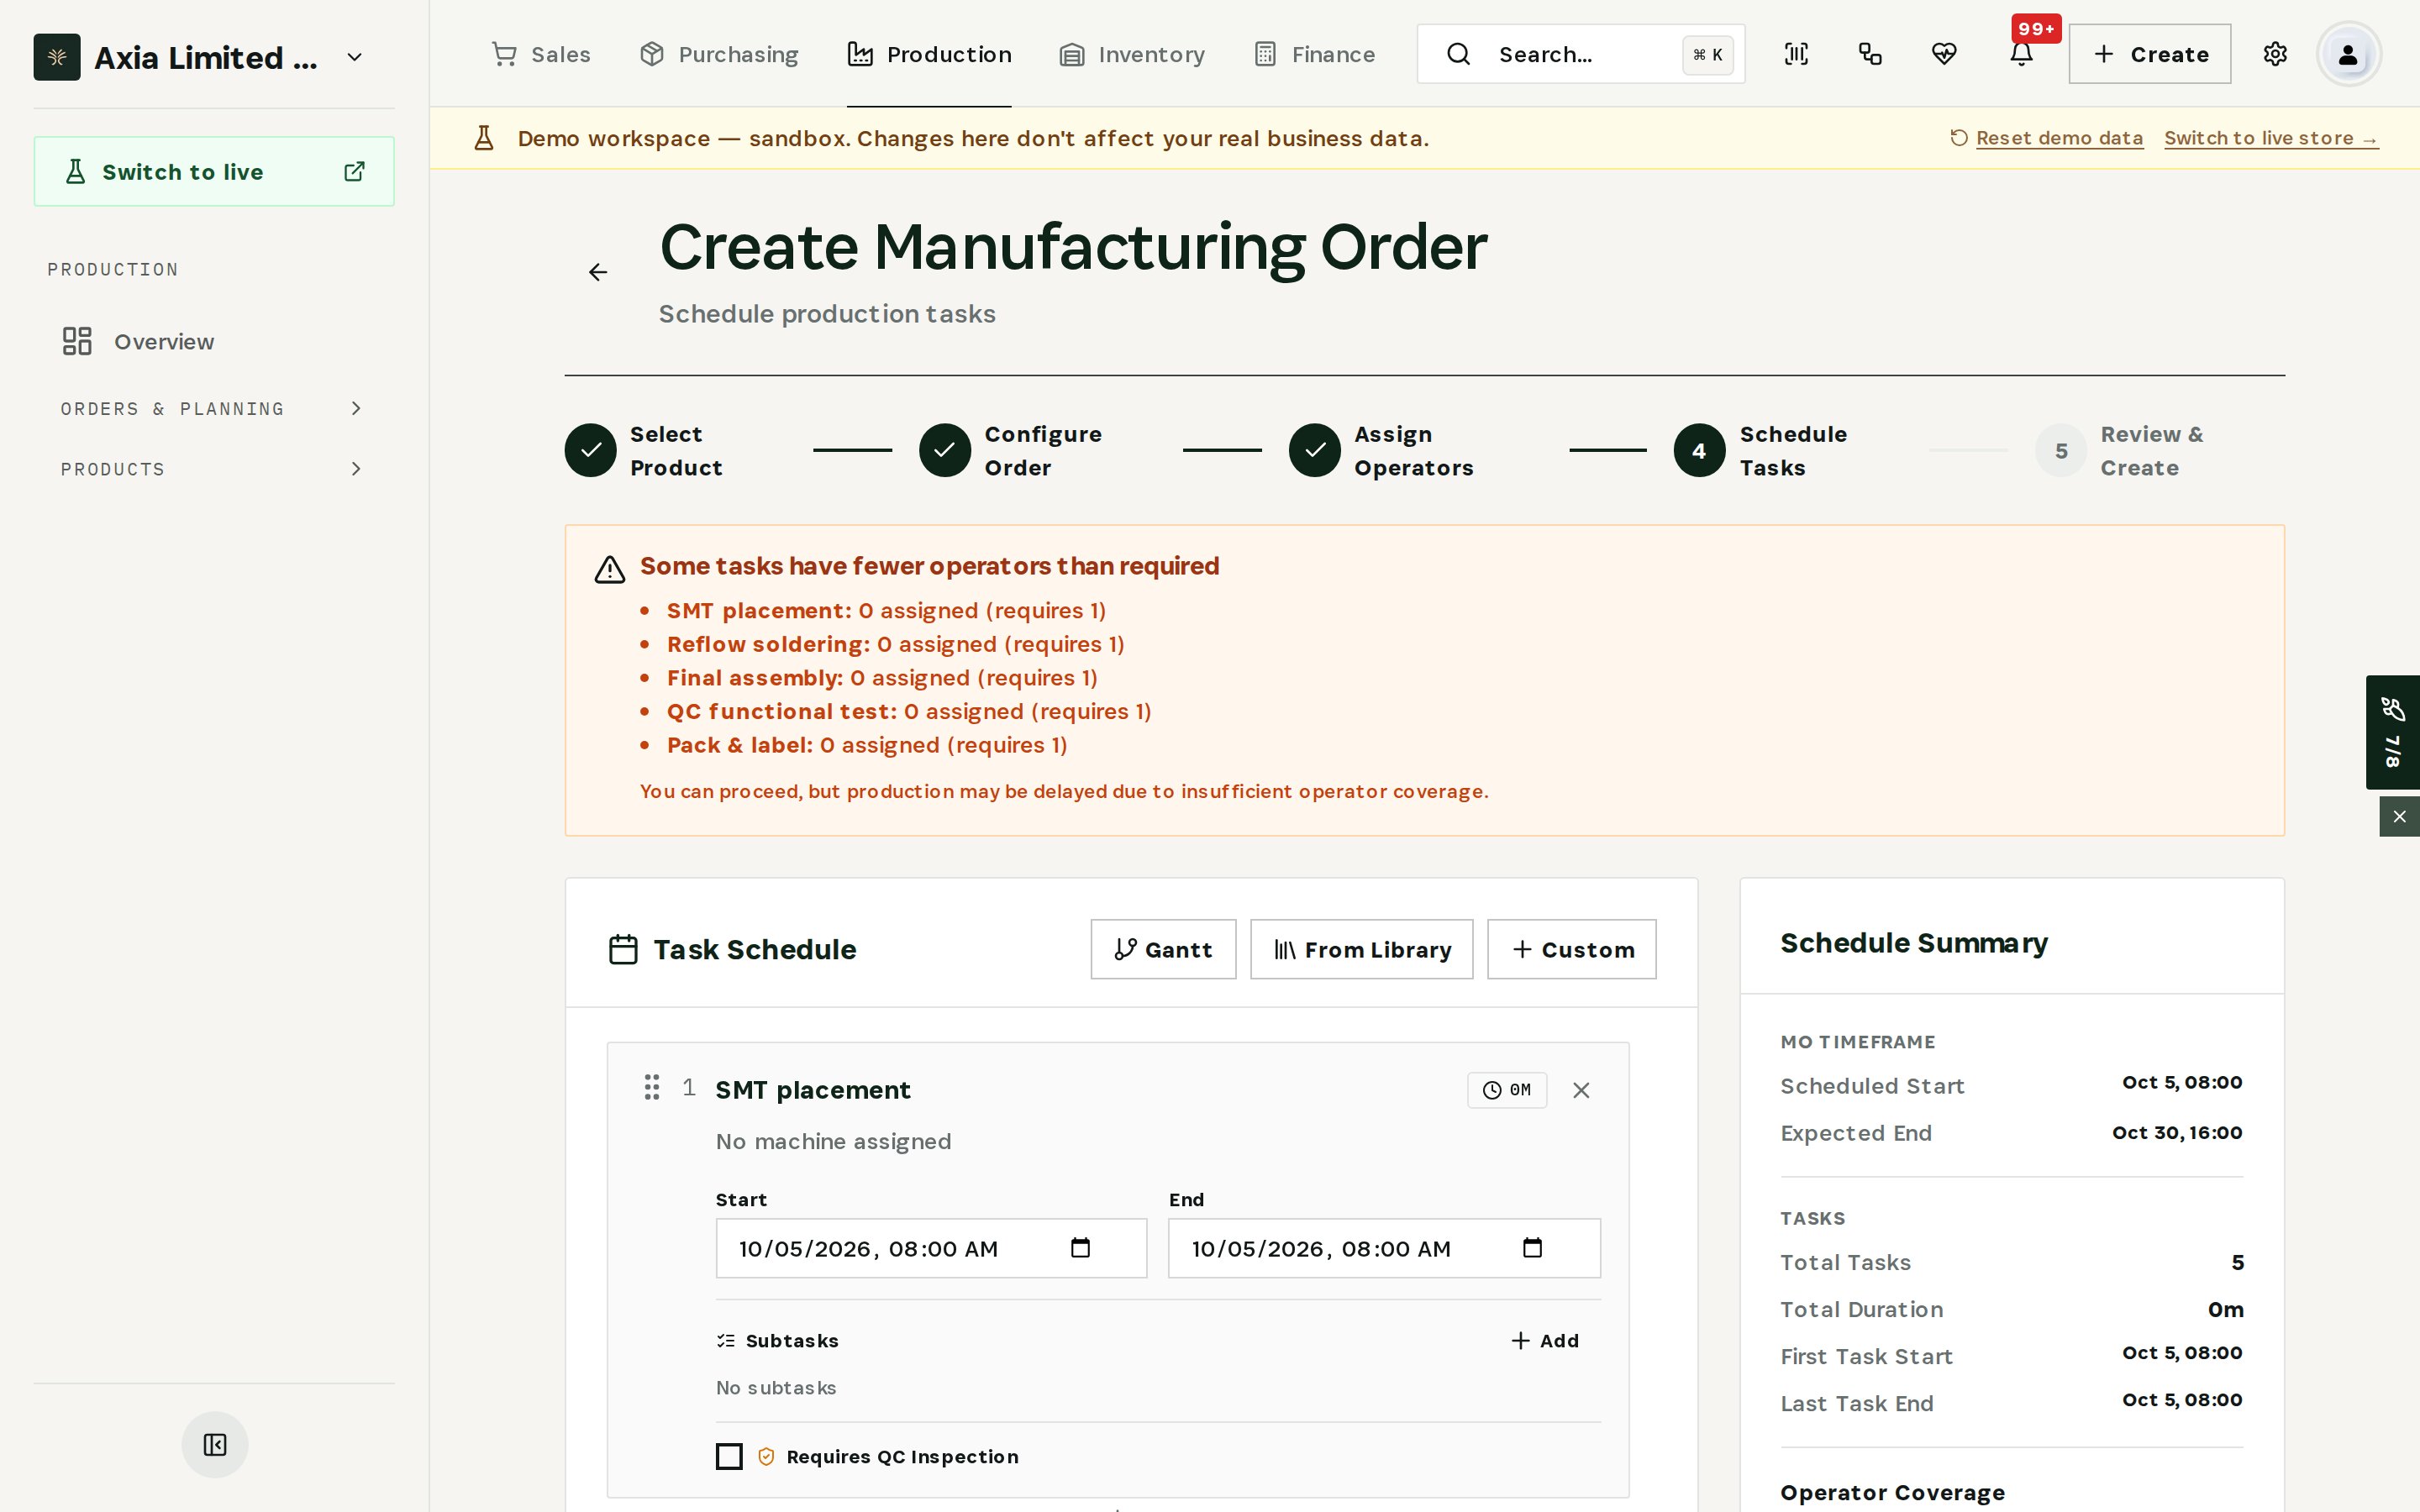Open the user profile avatar
The height and width of the screenshot is (1512, 2420).
point(2348,54)
